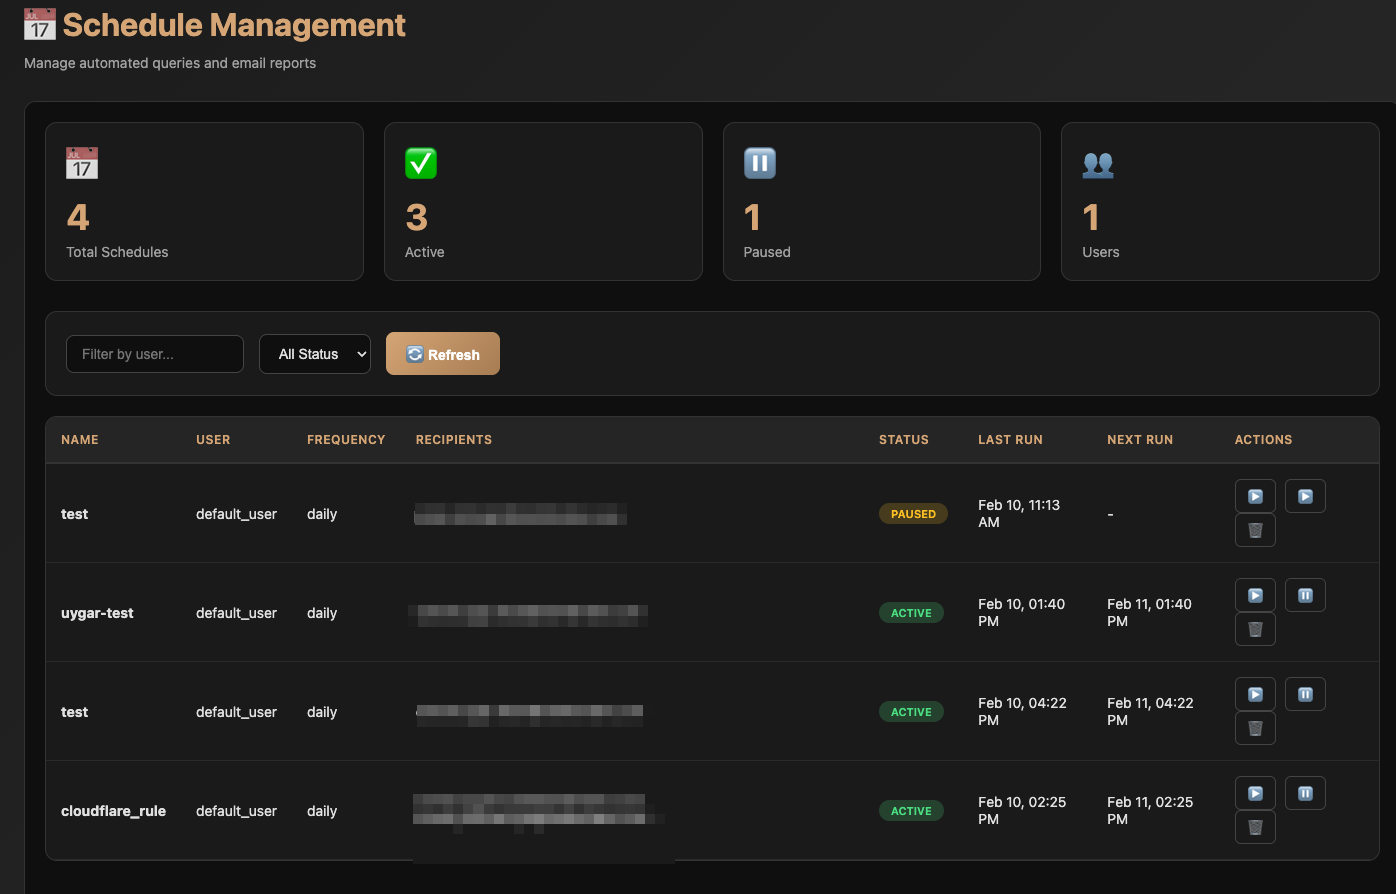Click the Total Schedules calendar icon
The height and width of the screenshot is (894, 1396).
[80, 163]
